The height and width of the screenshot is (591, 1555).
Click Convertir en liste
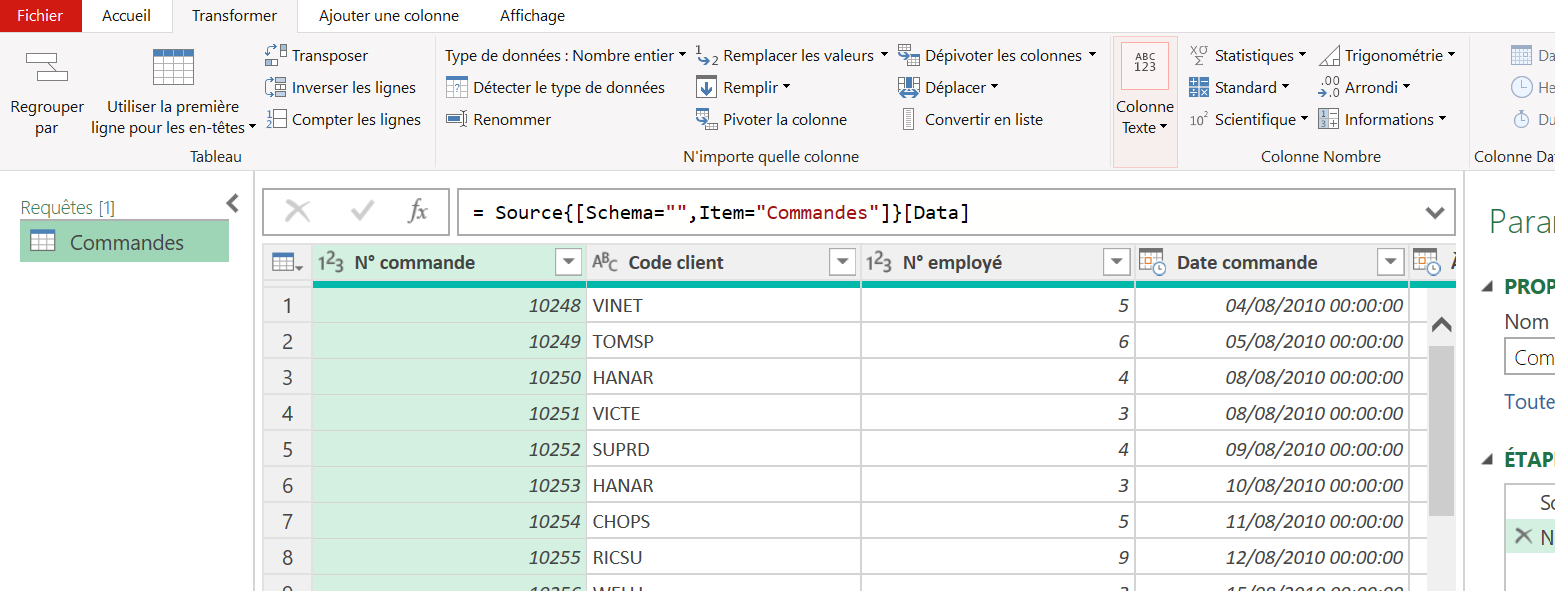971,119
